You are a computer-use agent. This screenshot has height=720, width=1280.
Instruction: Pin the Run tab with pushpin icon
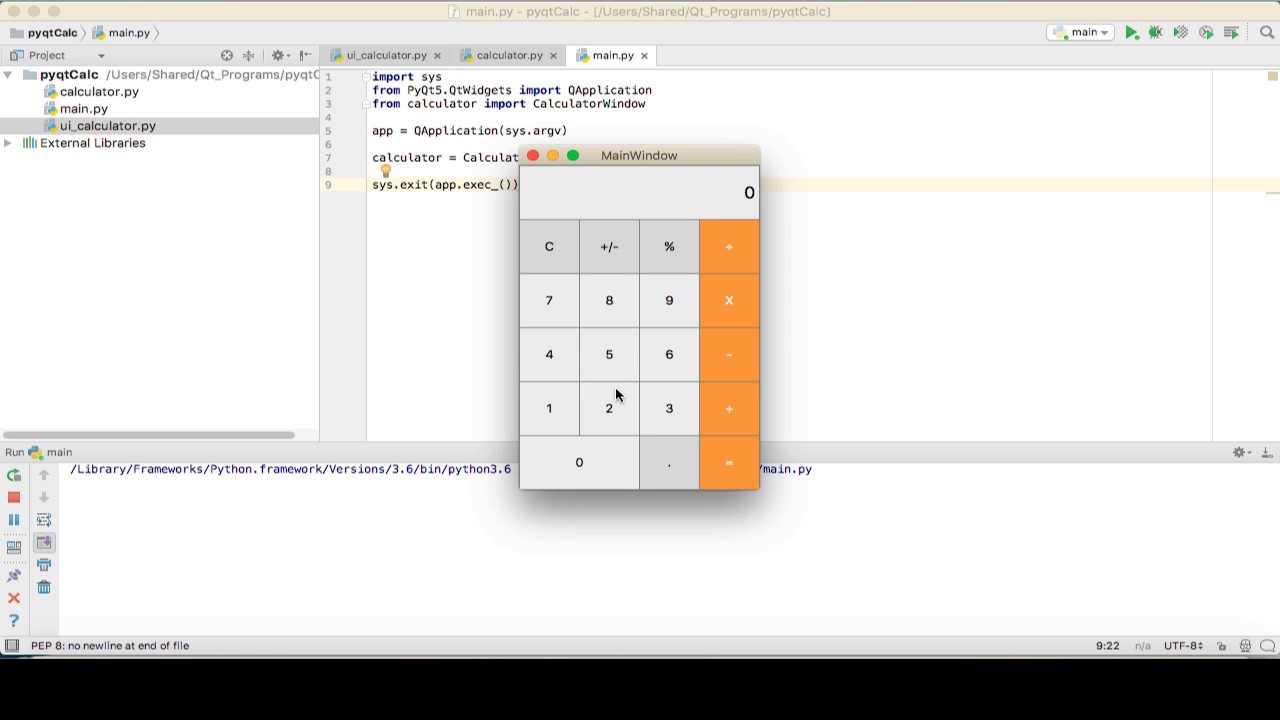[x=14, y=576]
